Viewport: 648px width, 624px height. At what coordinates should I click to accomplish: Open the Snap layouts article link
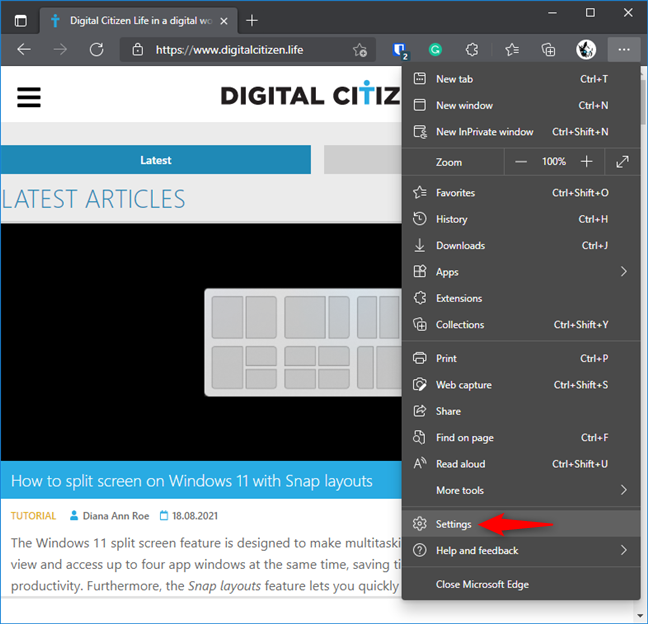click(x=192, y=481)
